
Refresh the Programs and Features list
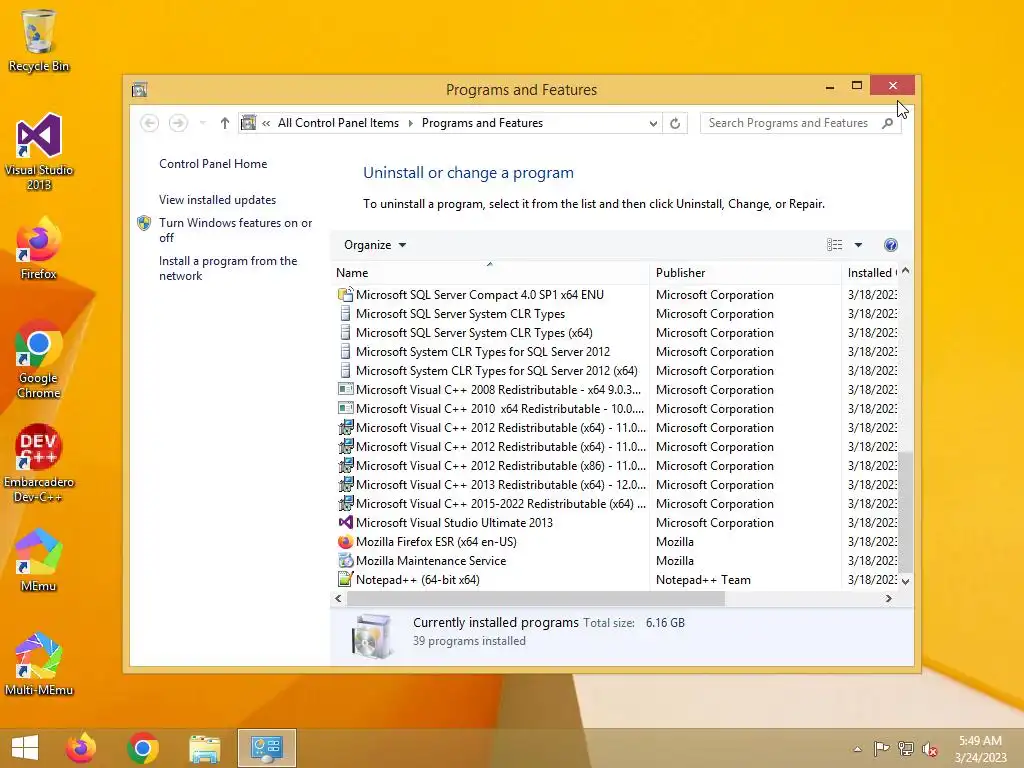click(x=675, y=123)
